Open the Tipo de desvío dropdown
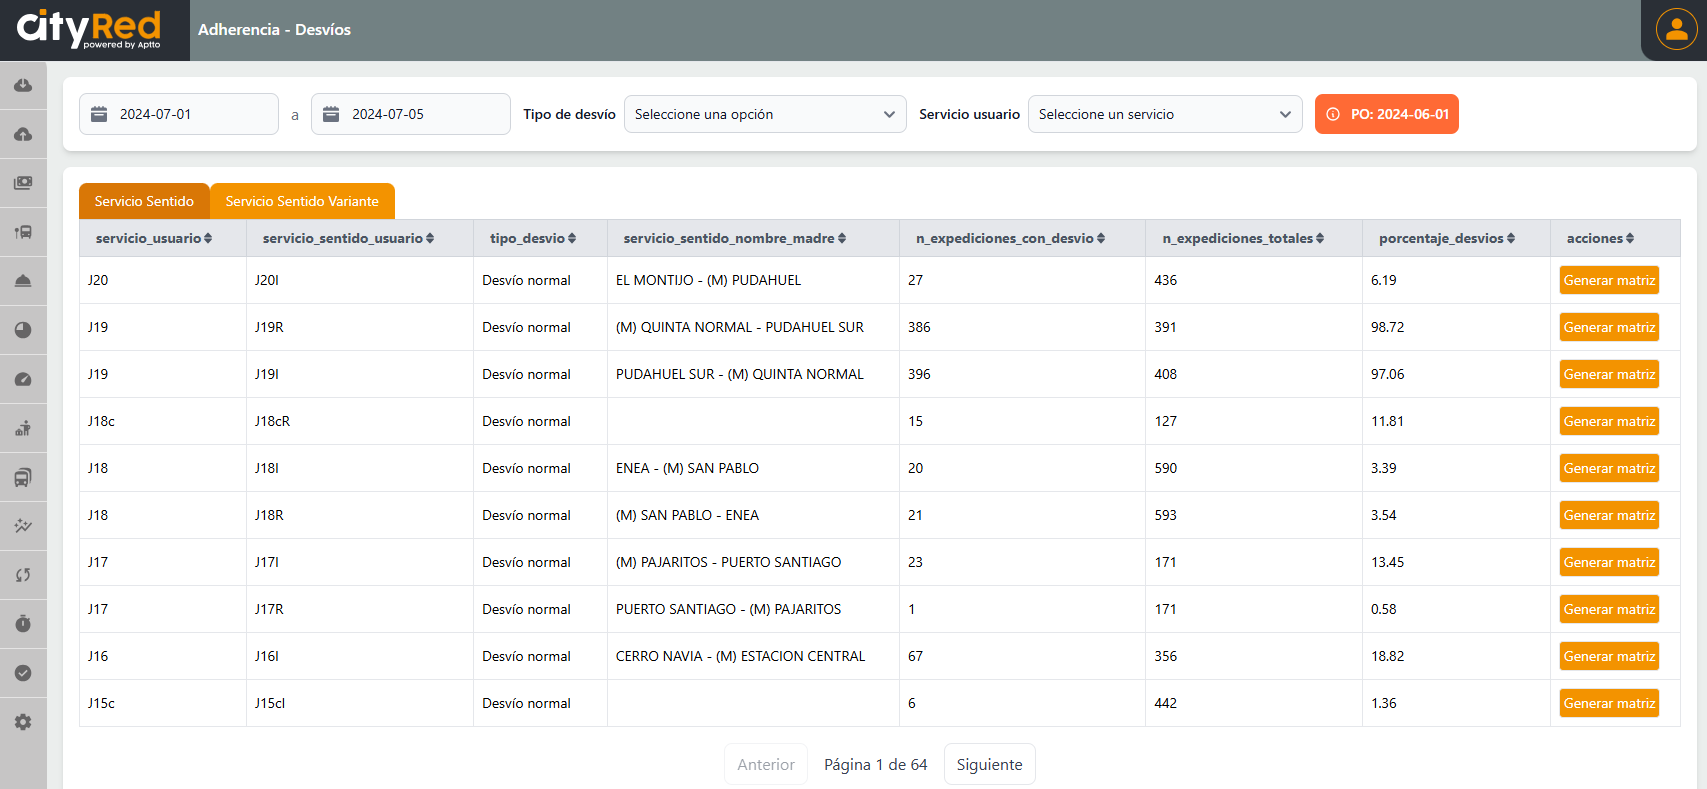The height and width of the screenshot is (789, 1707). pos(765,114)
